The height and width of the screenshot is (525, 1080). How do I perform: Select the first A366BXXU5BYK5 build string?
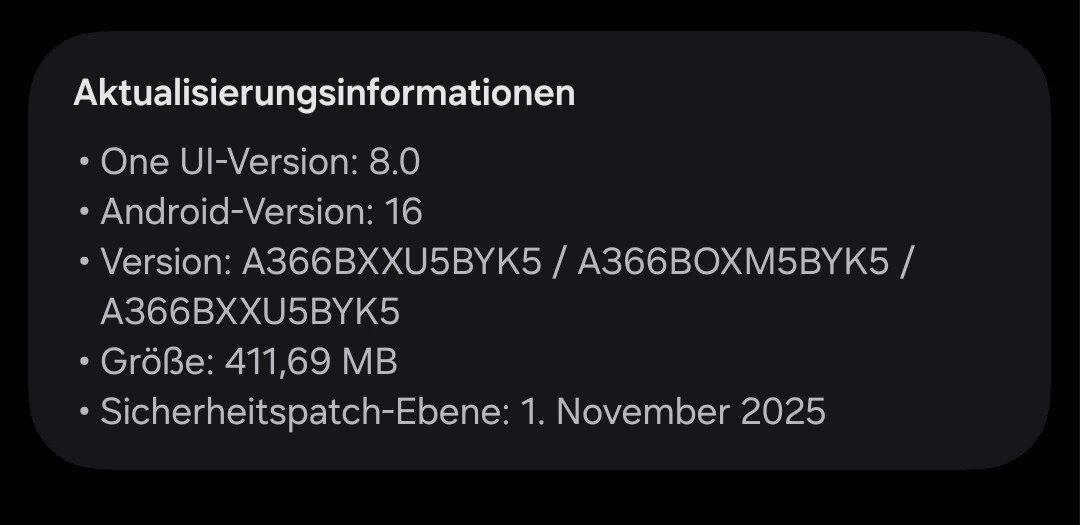(392, 262)
